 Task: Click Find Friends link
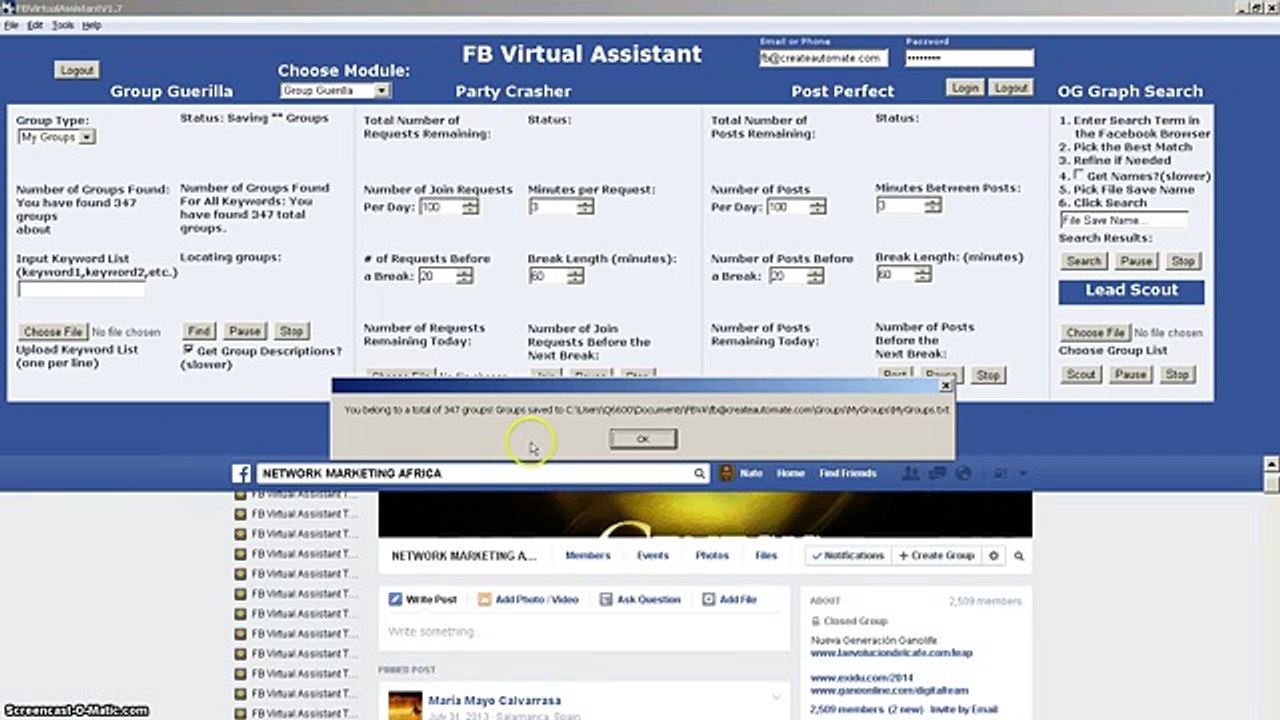[847, 474]
